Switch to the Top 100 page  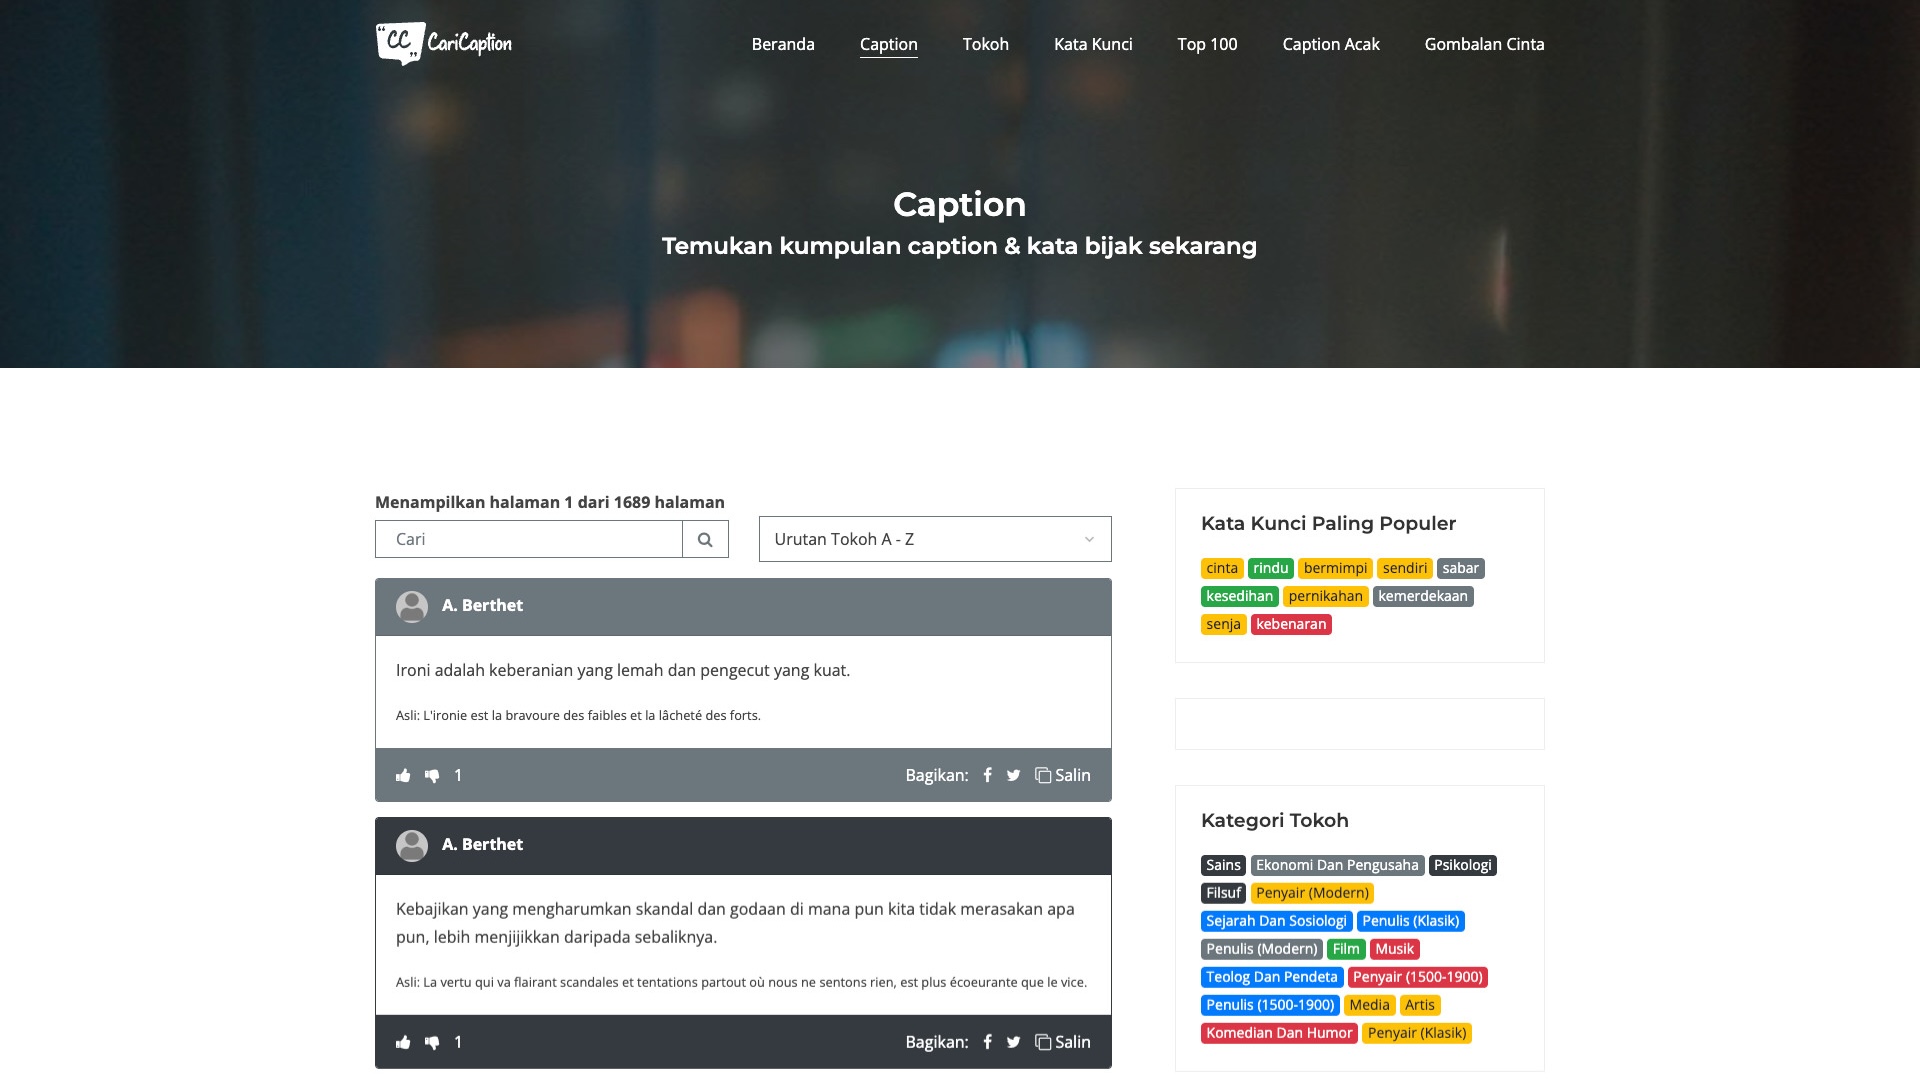pos(1207,44)
